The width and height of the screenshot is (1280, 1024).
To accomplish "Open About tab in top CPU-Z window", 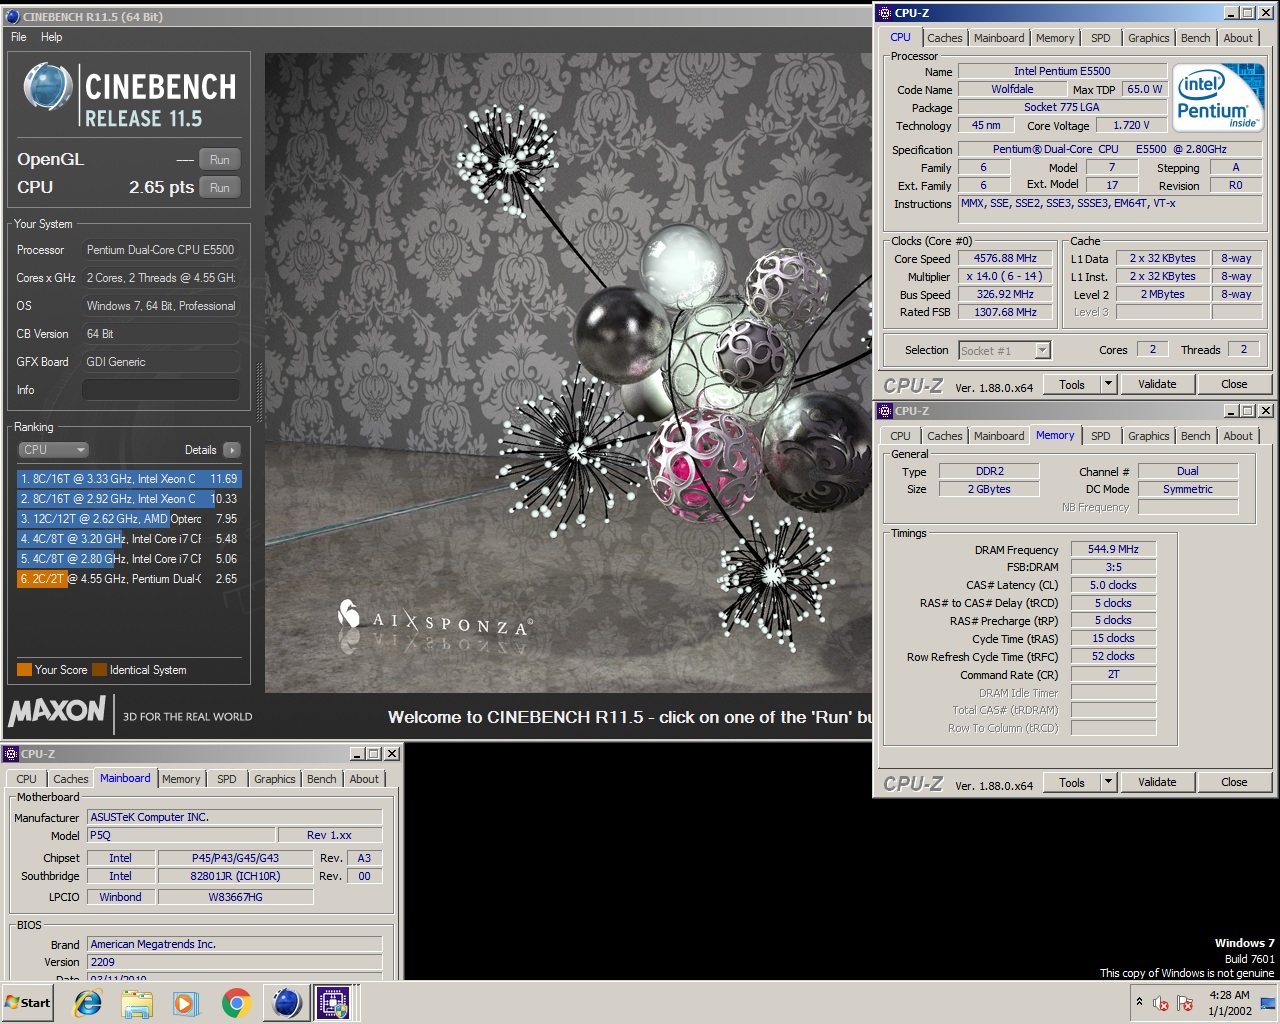I will (1238, 38).
